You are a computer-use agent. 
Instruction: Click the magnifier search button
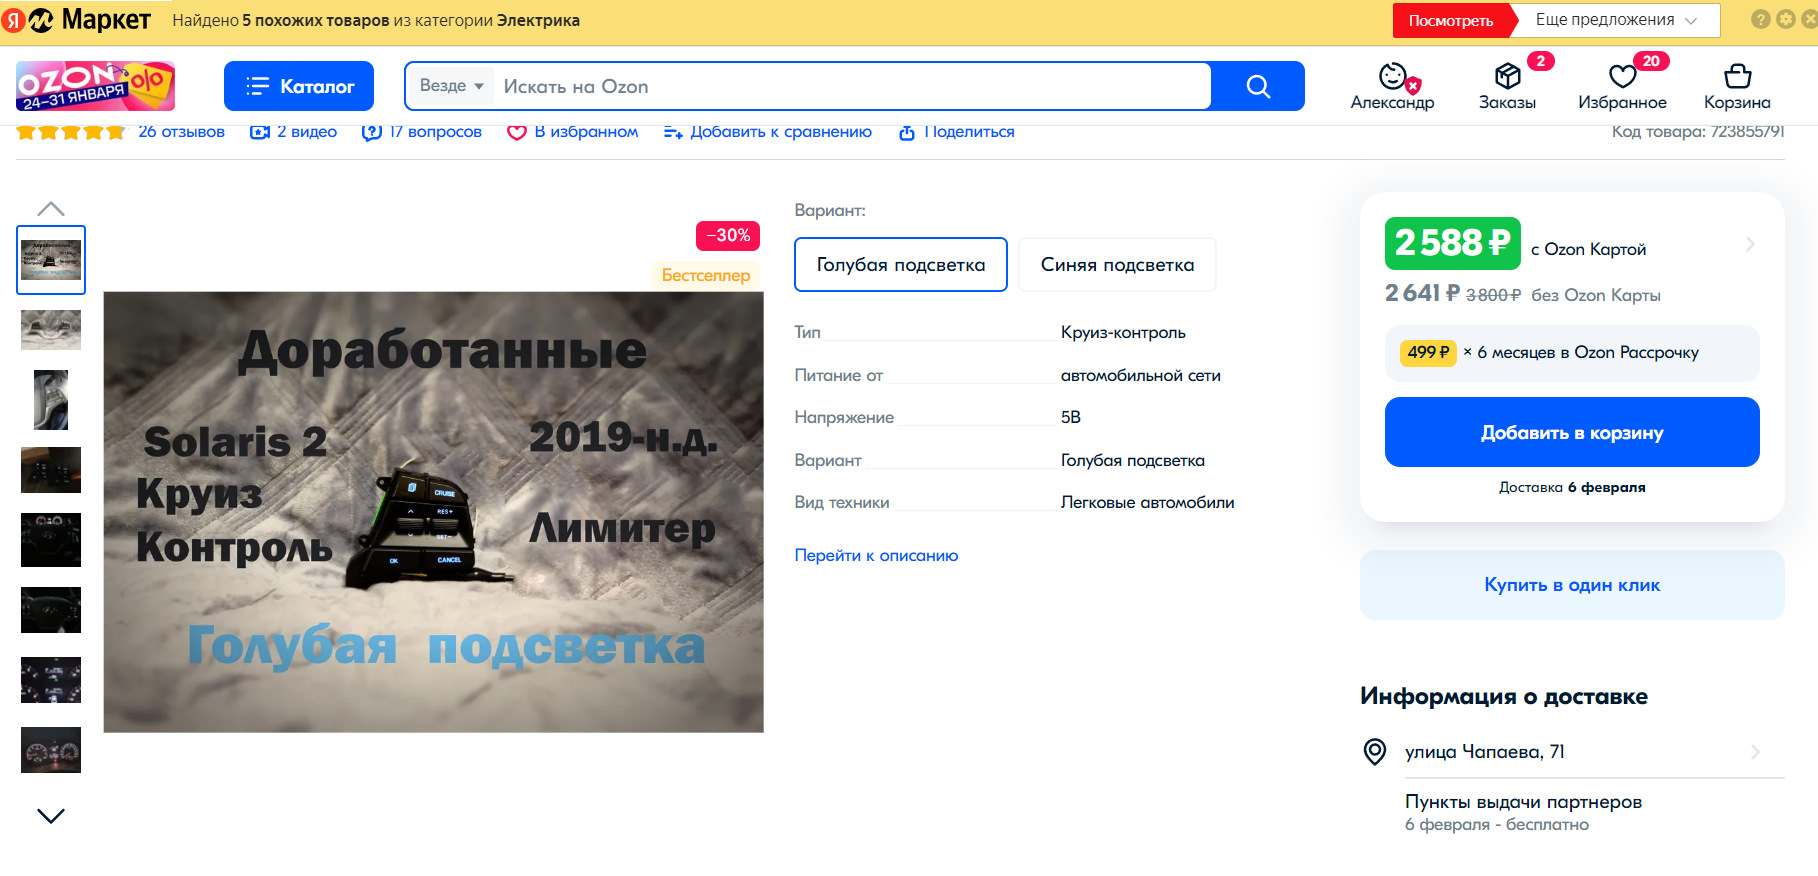coord(1258,86)
